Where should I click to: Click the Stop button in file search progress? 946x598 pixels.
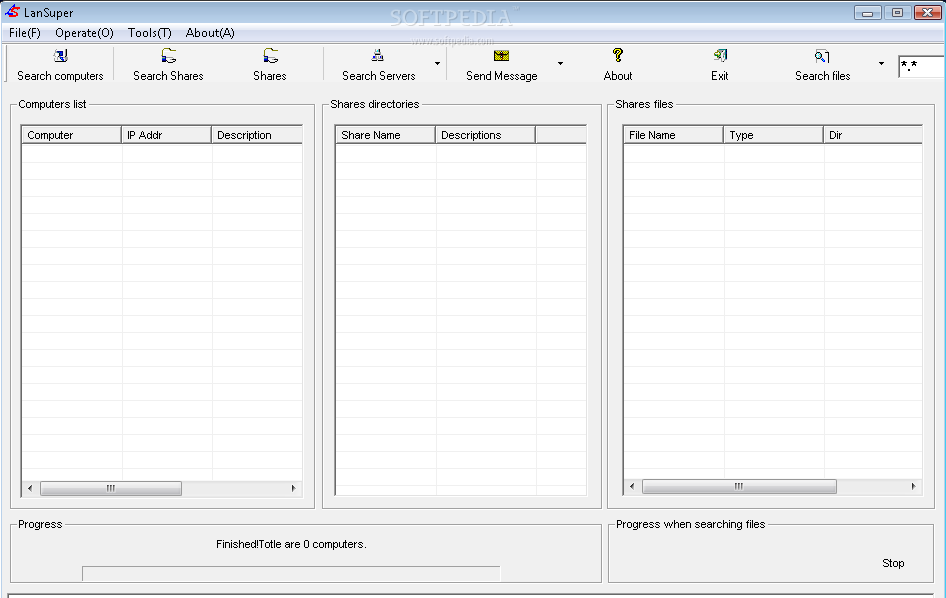(x=893, y=563)
